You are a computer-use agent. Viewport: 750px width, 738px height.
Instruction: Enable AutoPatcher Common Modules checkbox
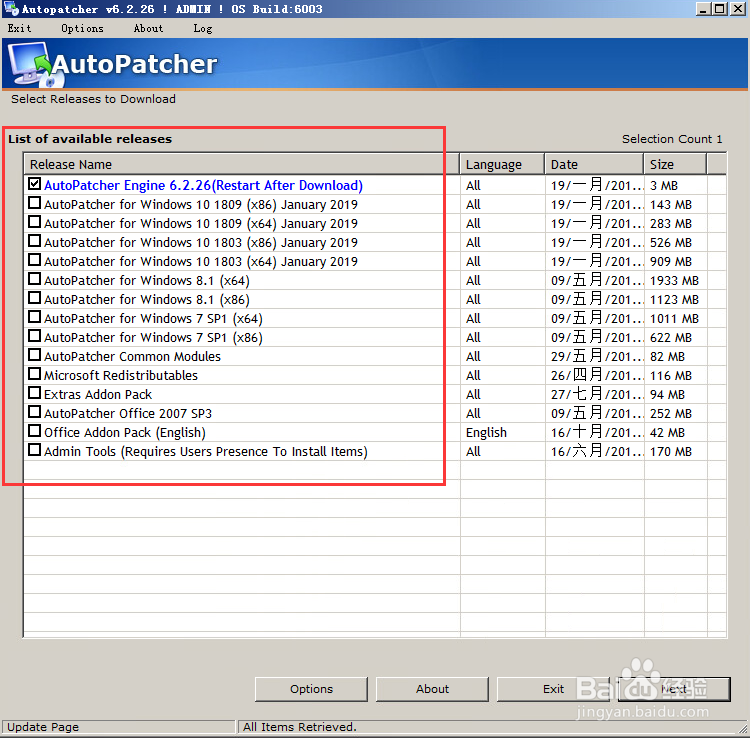(x=34, y=355)
